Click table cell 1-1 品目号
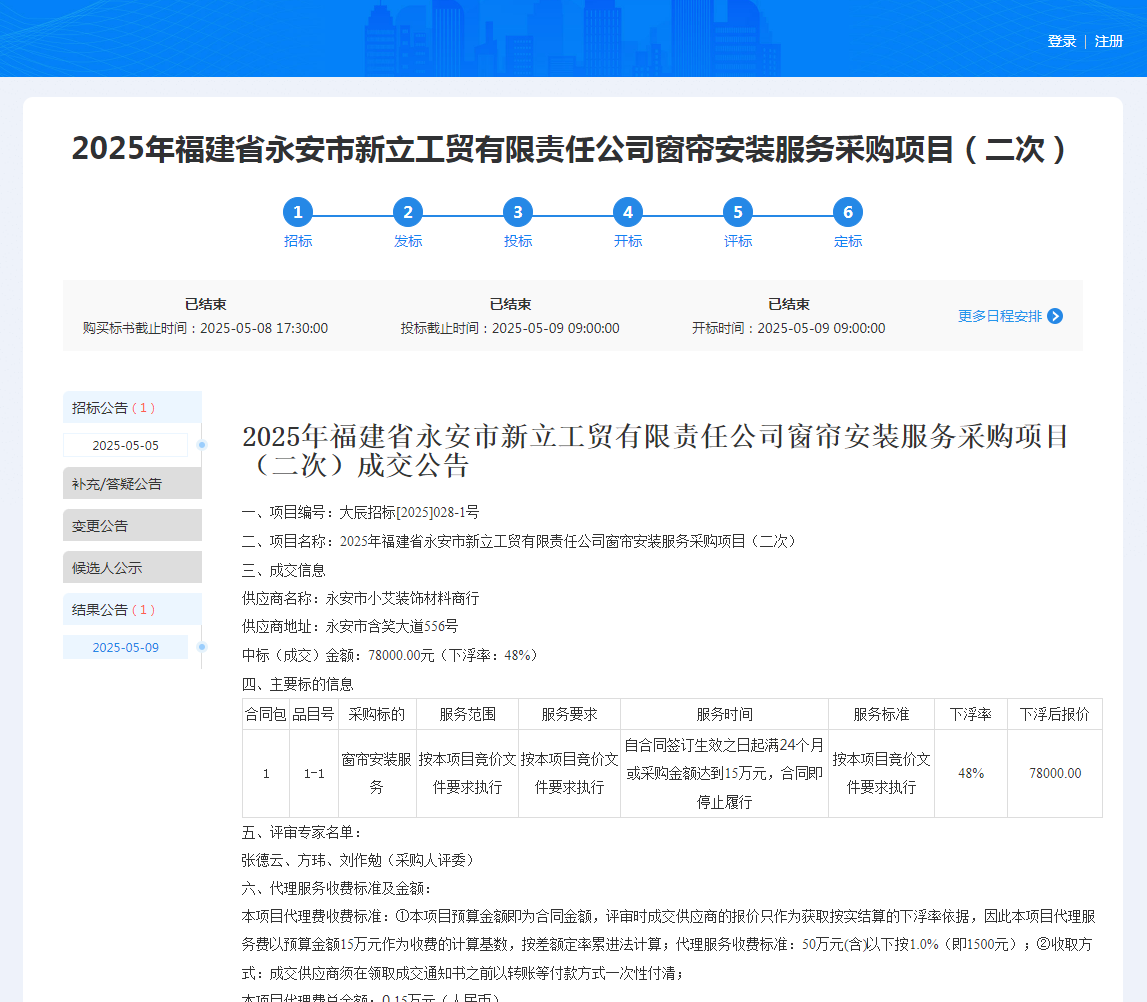The image size is (1147, 1002). tap(314, 773)
